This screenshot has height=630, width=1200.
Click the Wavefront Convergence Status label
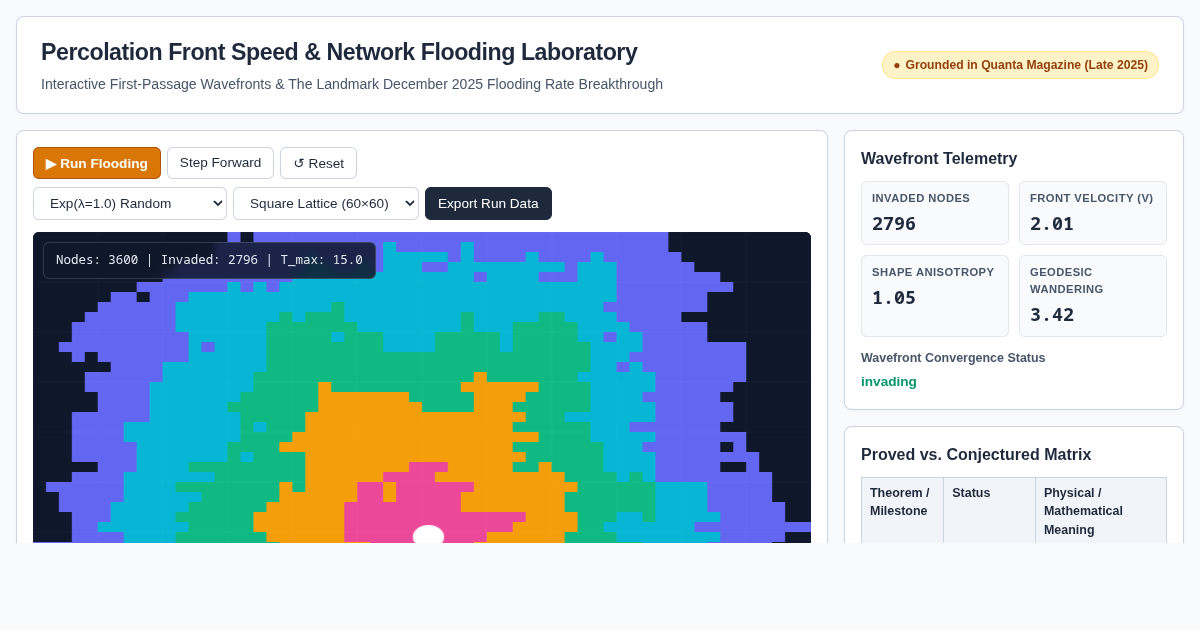pos(953,358)
